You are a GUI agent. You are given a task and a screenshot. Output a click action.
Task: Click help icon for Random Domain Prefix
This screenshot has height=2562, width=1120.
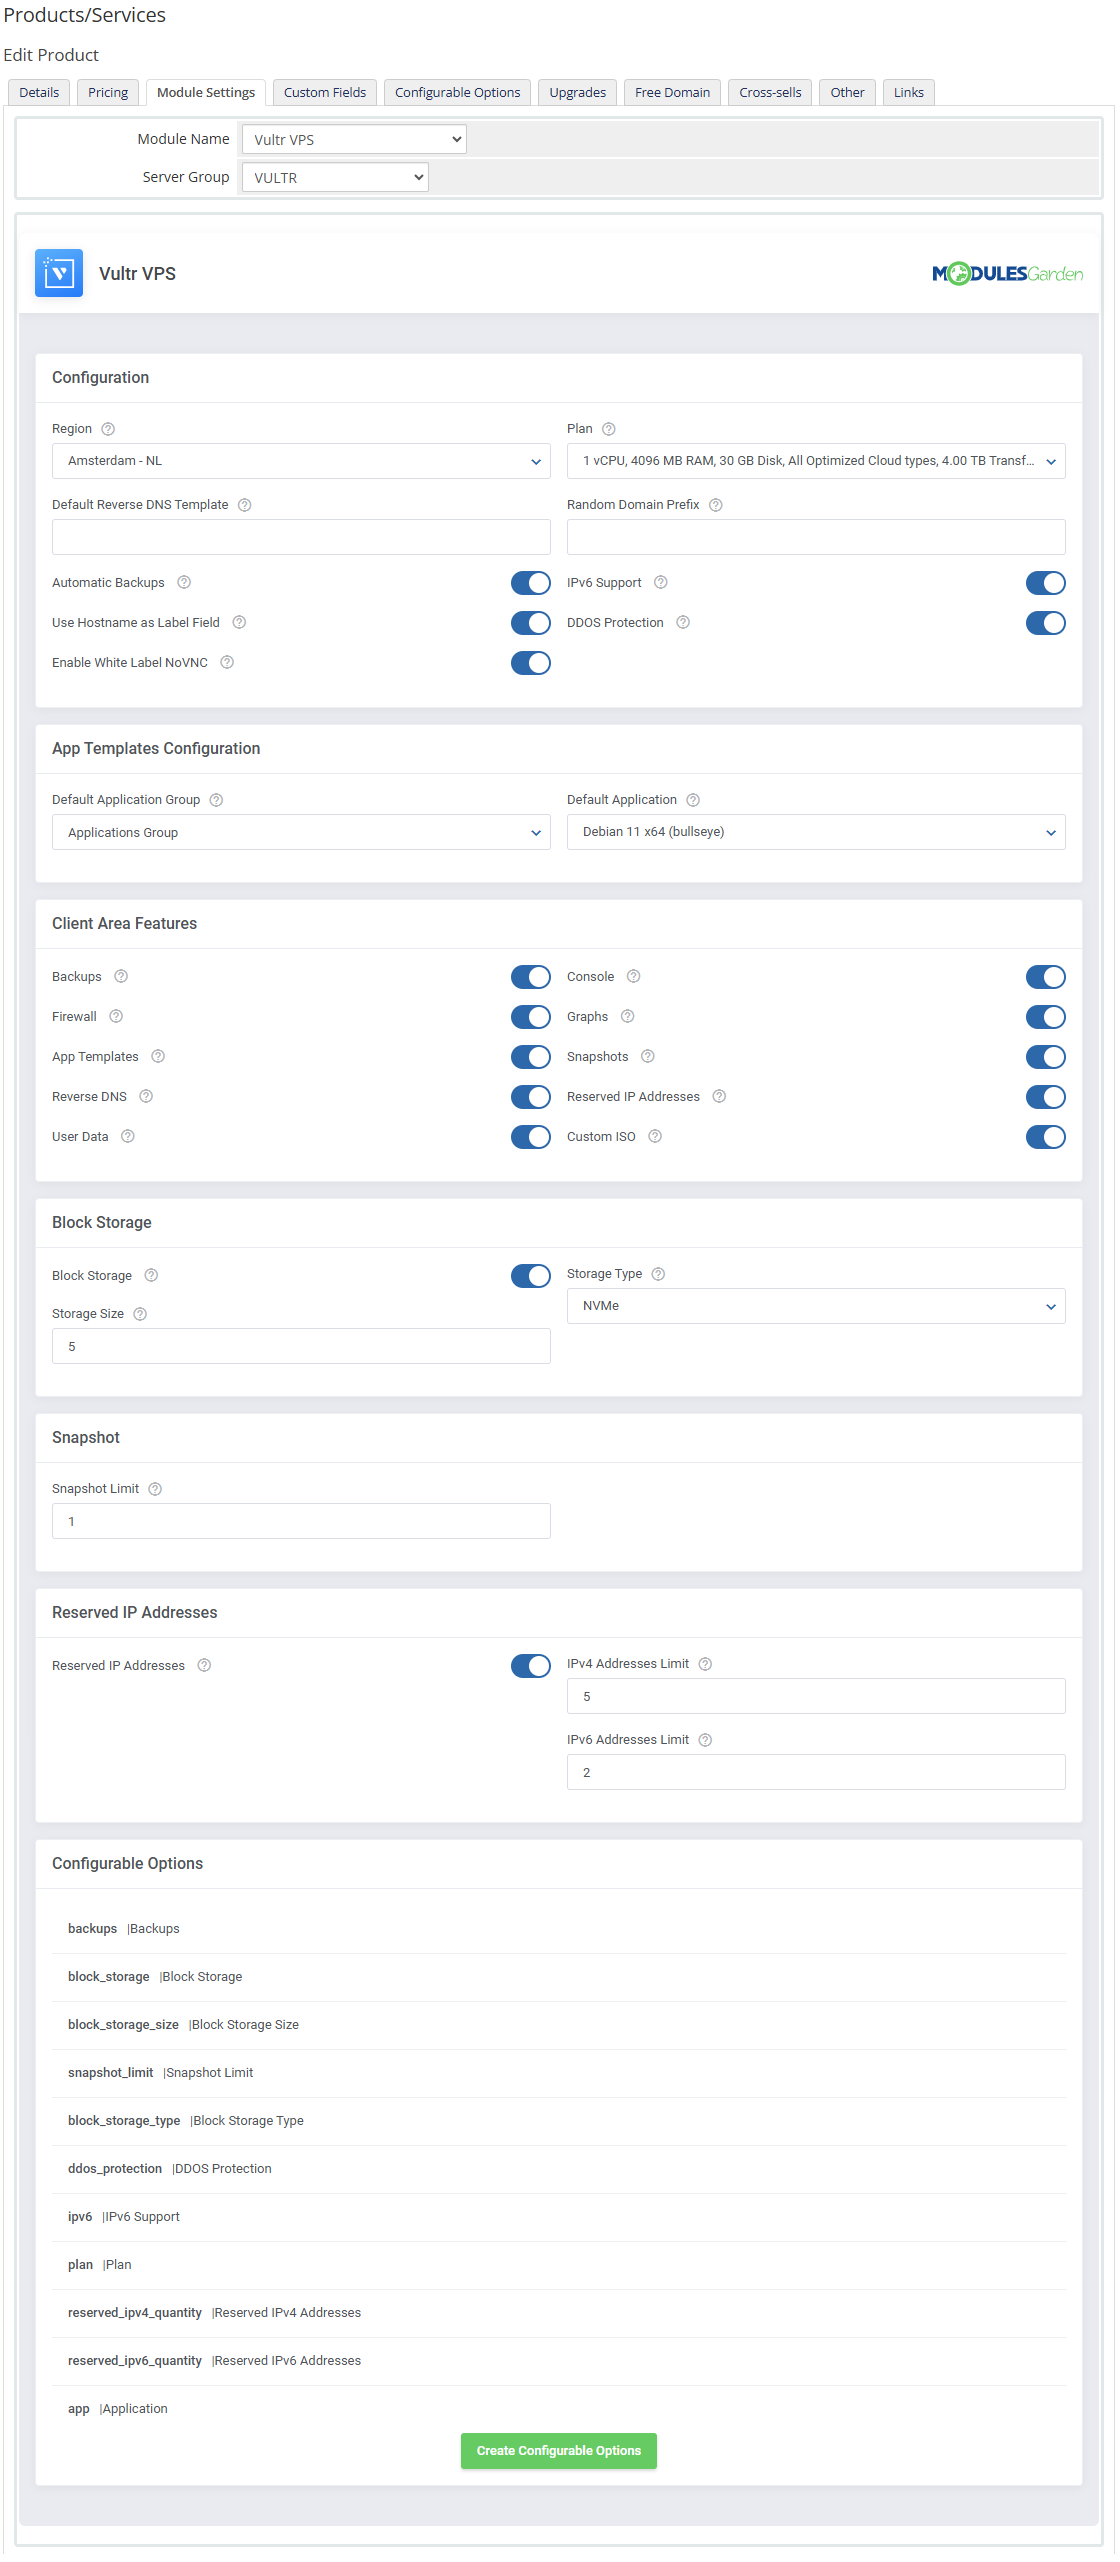point(715,505)
